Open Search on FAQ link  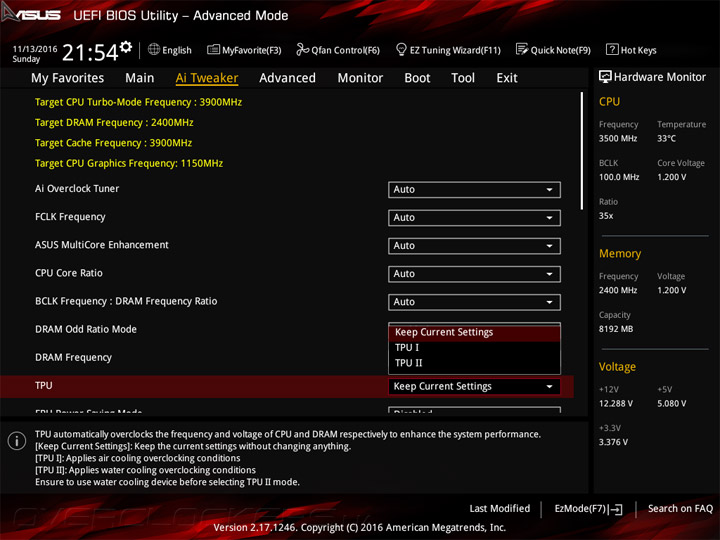click(680, 508)
